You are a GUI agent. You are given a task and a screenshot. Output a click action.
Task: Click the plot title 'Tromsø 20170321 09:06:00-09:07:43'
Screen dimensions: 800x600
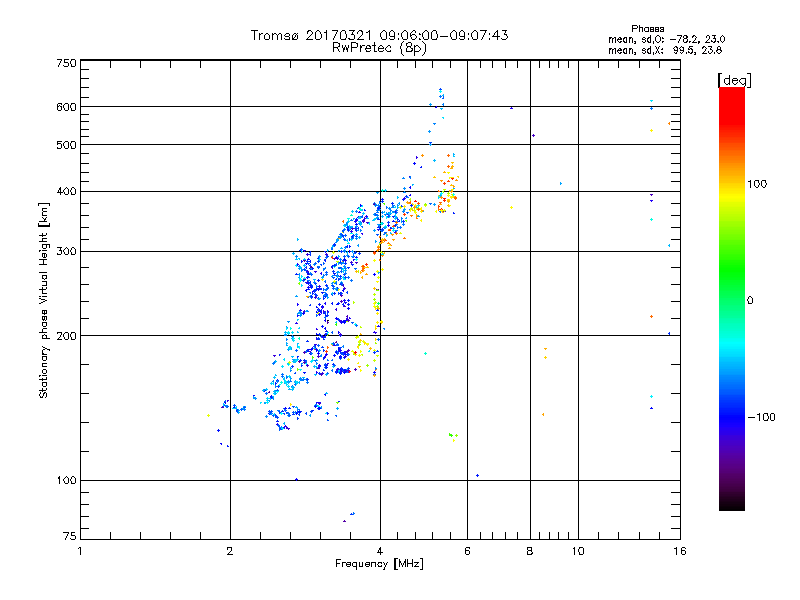pos(379,35)
